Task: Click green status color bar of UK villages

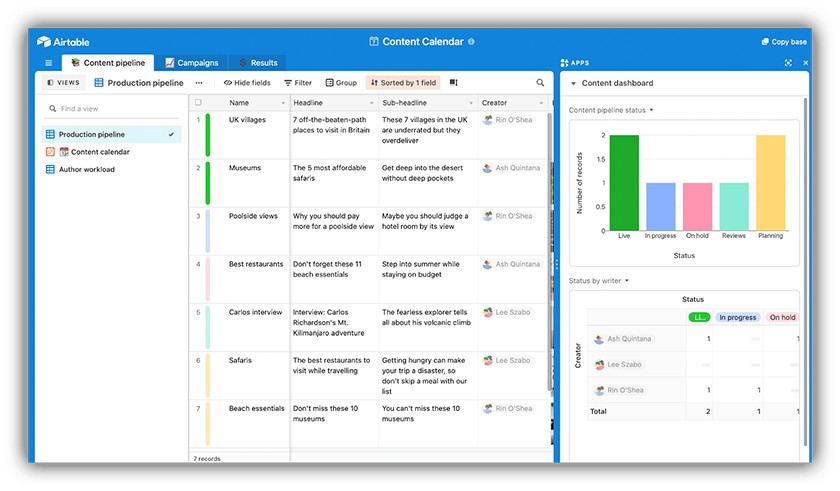Action: (208, 135)
